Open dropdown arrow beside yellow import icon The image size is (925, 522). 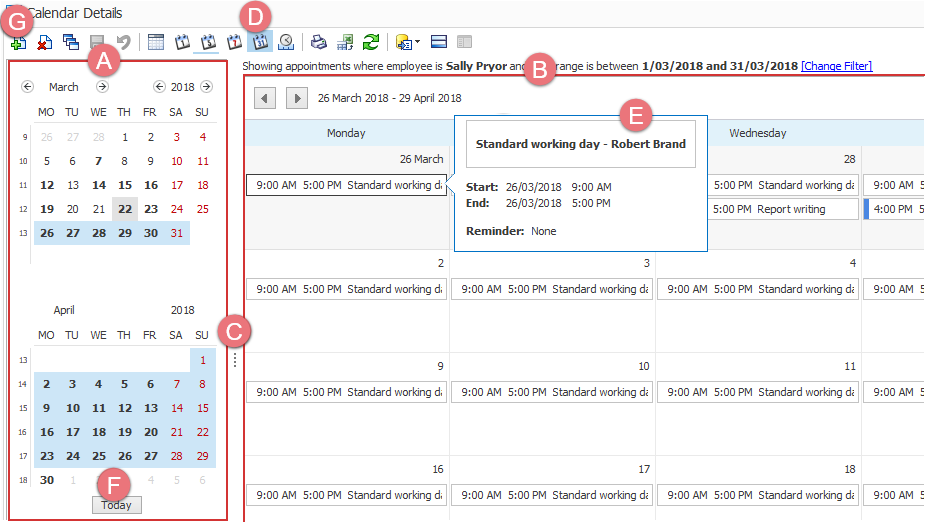click(x=417, y=42)
